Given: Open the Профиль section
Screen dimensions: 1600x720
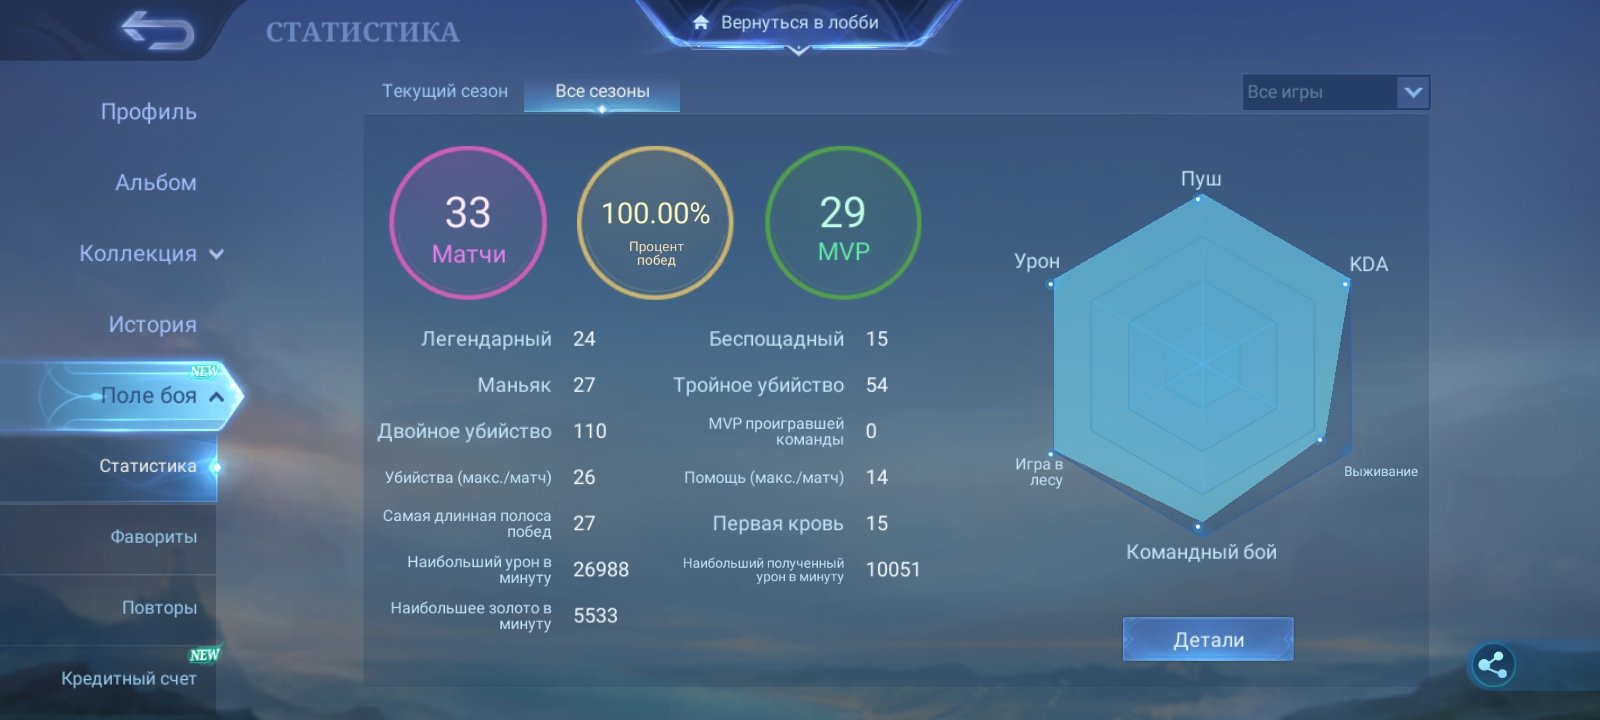Looking at the screenshot, I should tap(148, 112).
